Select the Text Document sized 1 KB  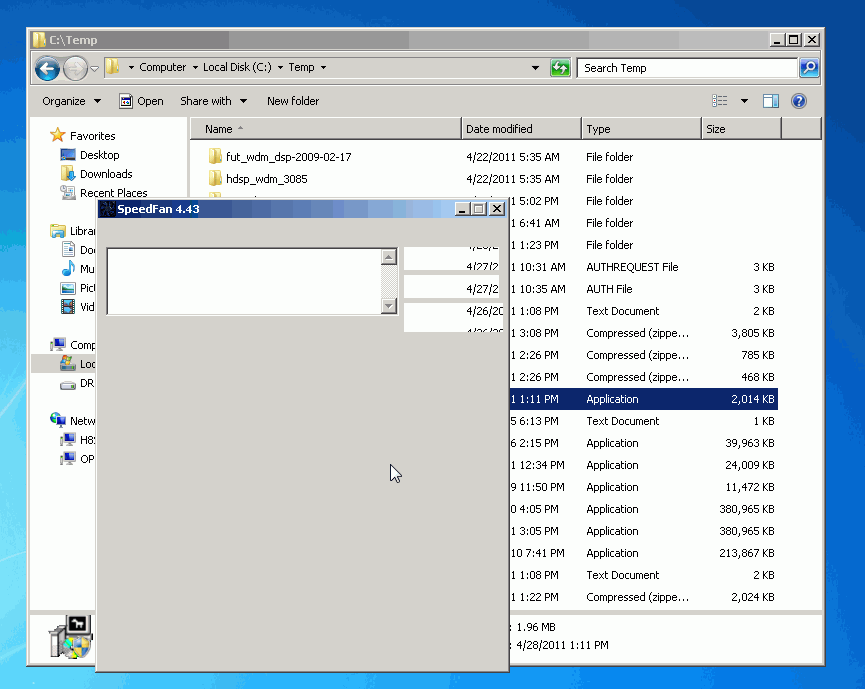click(644, 421)
